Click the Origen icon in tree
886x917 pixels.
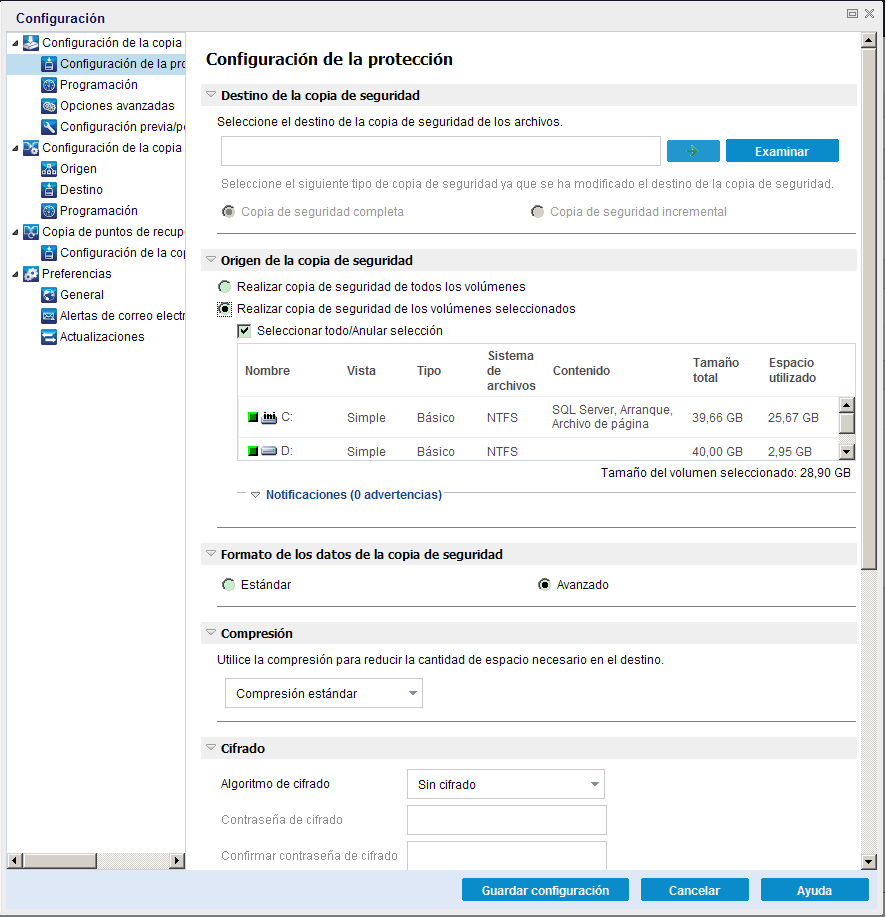click(49, 169)
